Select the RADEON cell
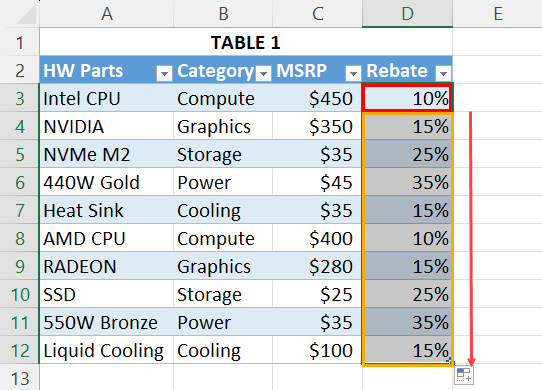Image resolution: width=542 pixels, height=390 pixels. pos(106,266)
